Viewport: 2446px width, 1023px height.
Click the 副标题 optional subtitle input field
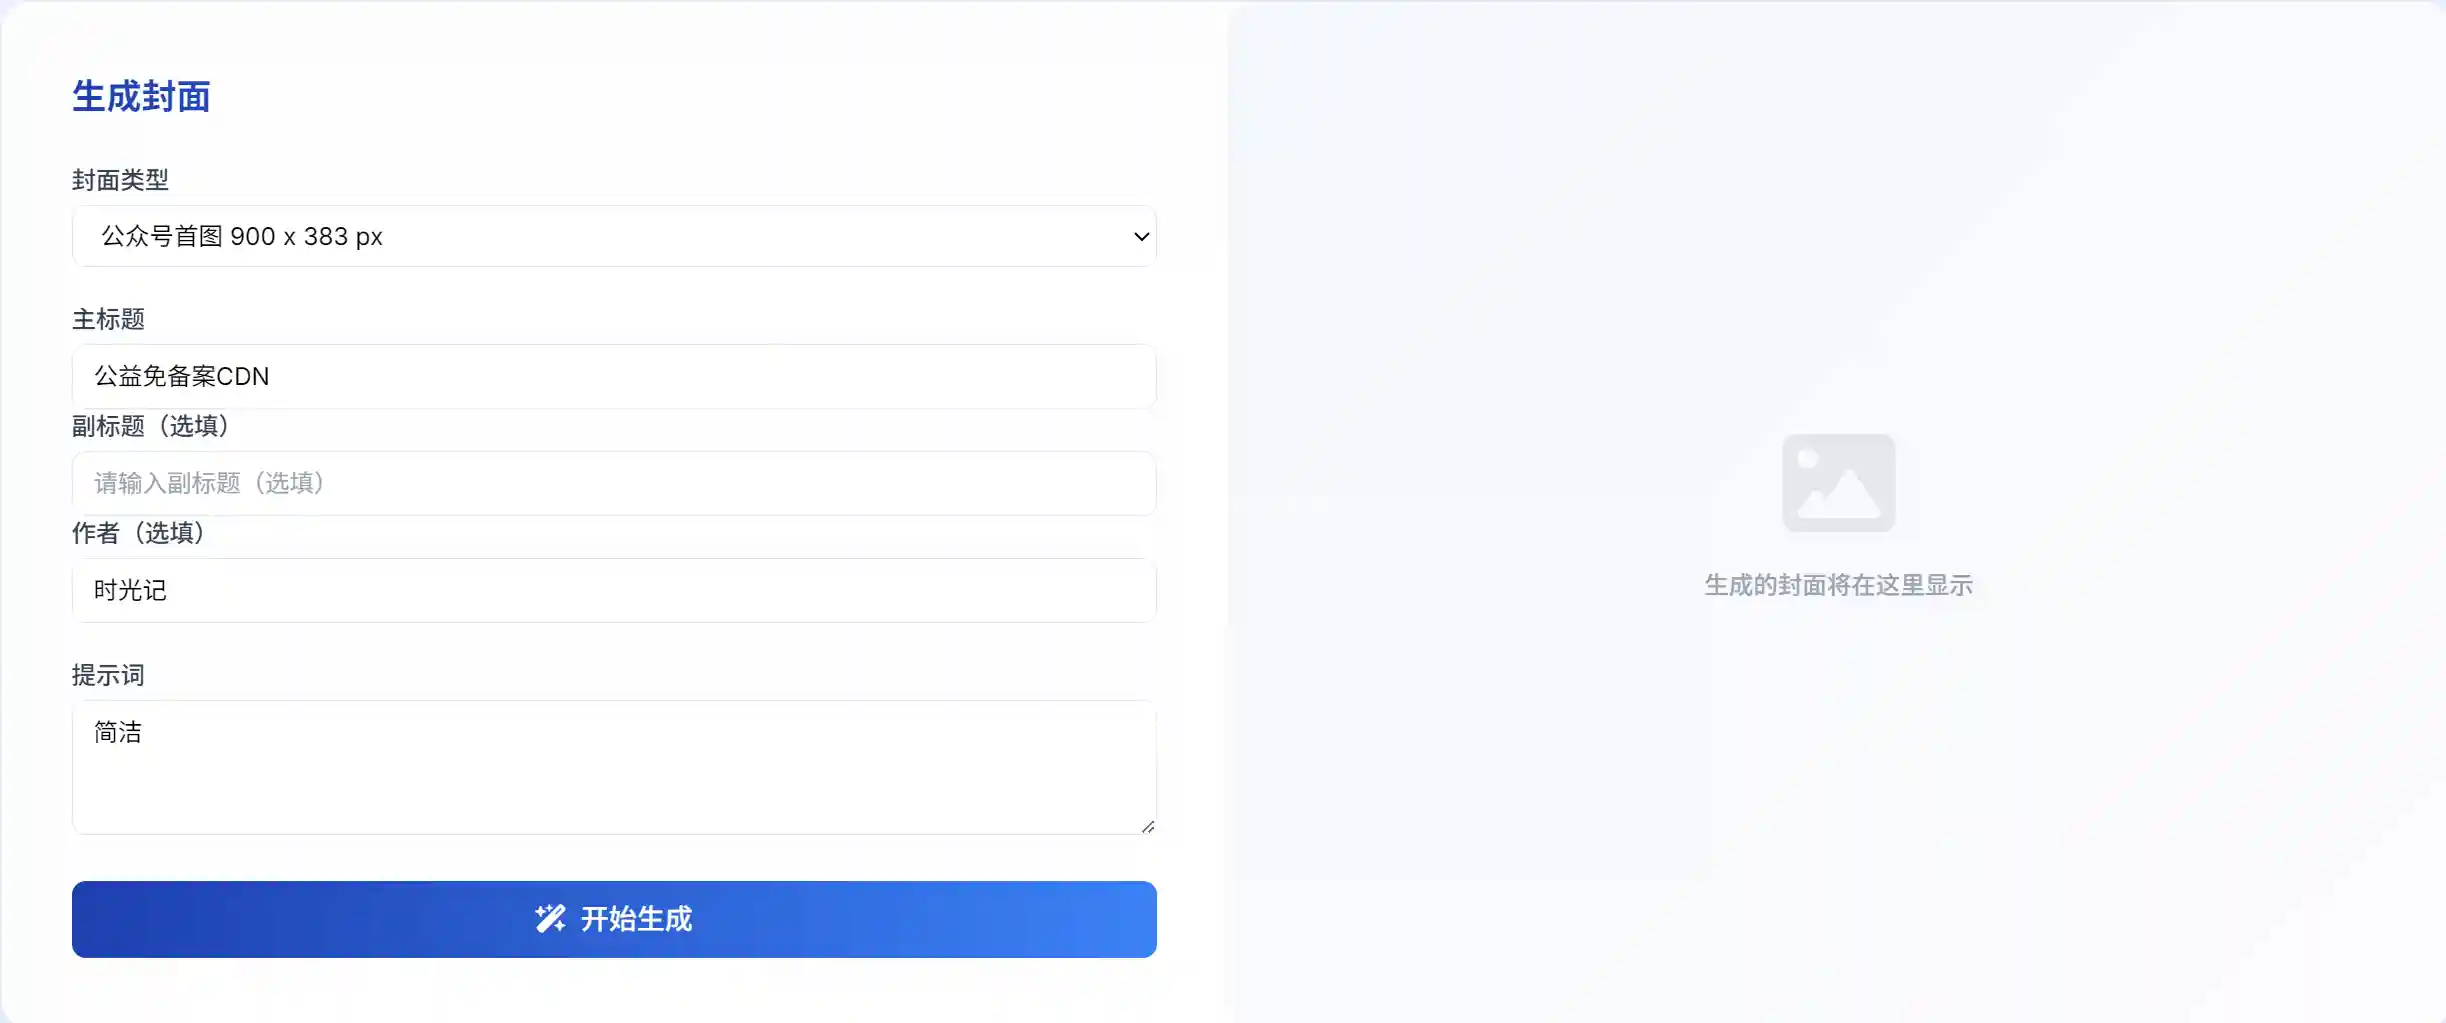point(614,483)
